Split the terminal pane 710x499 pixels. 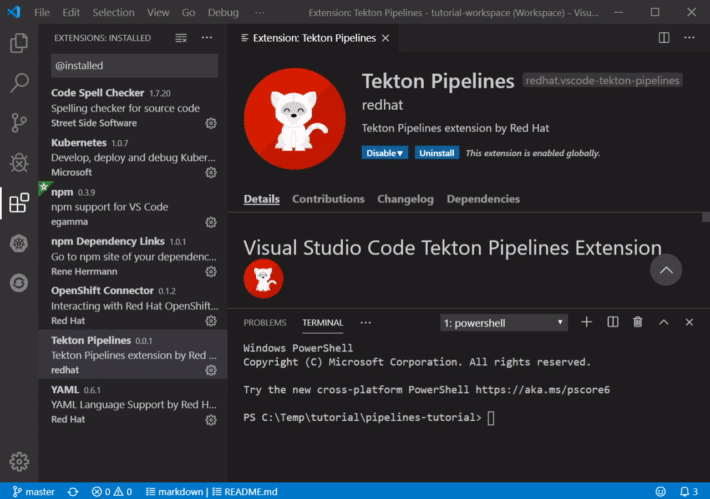(x=613, y=322)
